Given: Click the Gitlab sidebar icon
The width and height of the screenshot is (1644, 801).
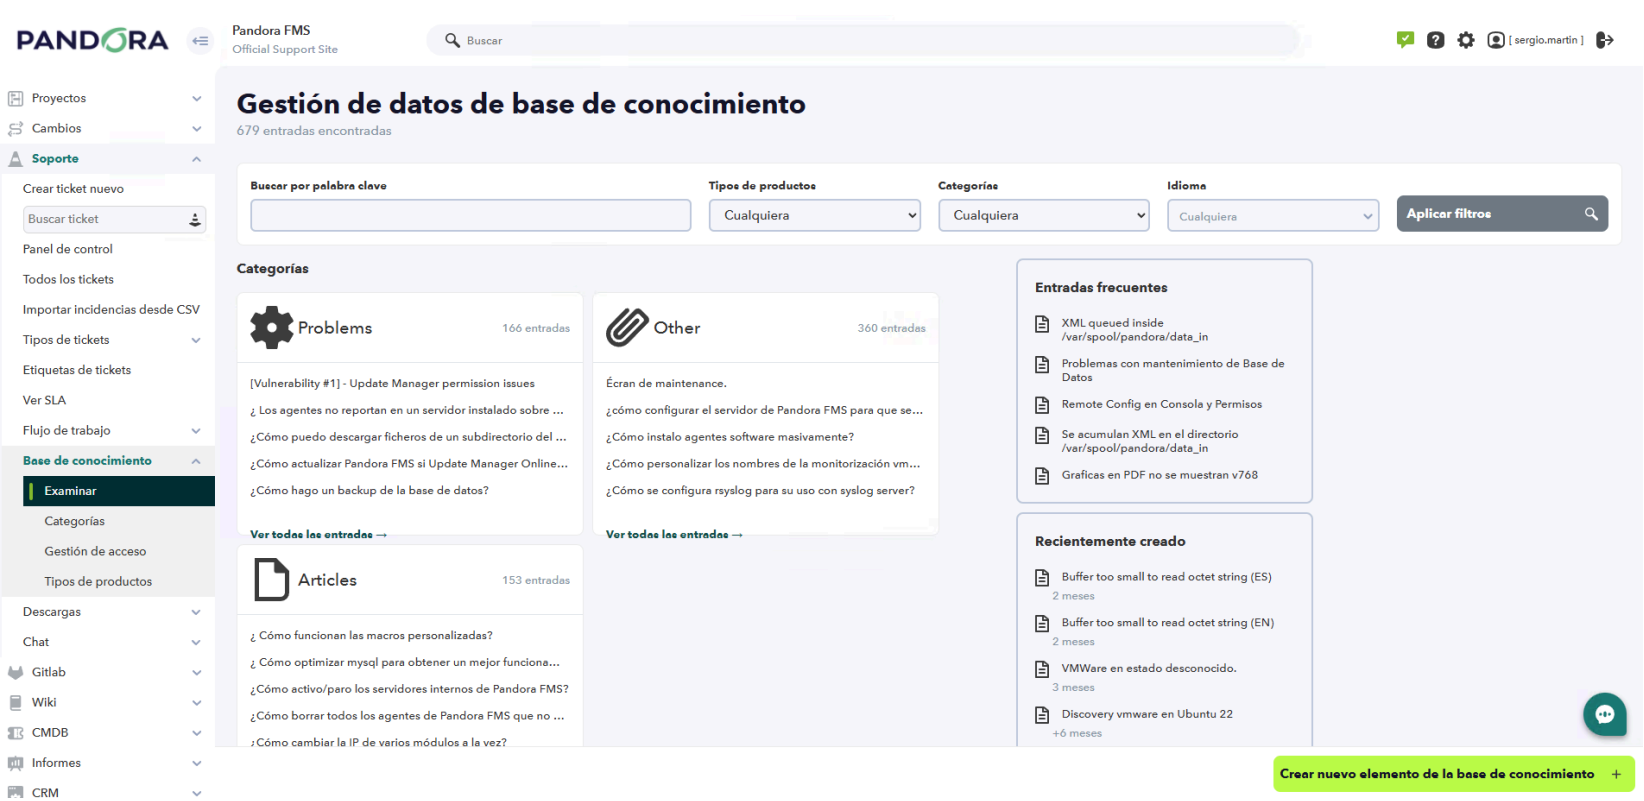Looking at the screenshot, I should click(15, 672).
